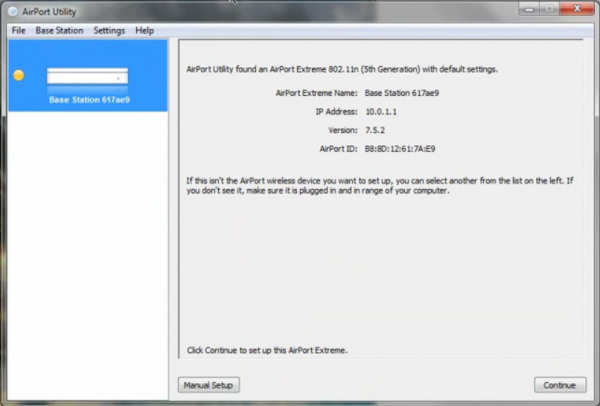Click the 'Click Continue to set up' text
The image size is (600, 406).
267,351
